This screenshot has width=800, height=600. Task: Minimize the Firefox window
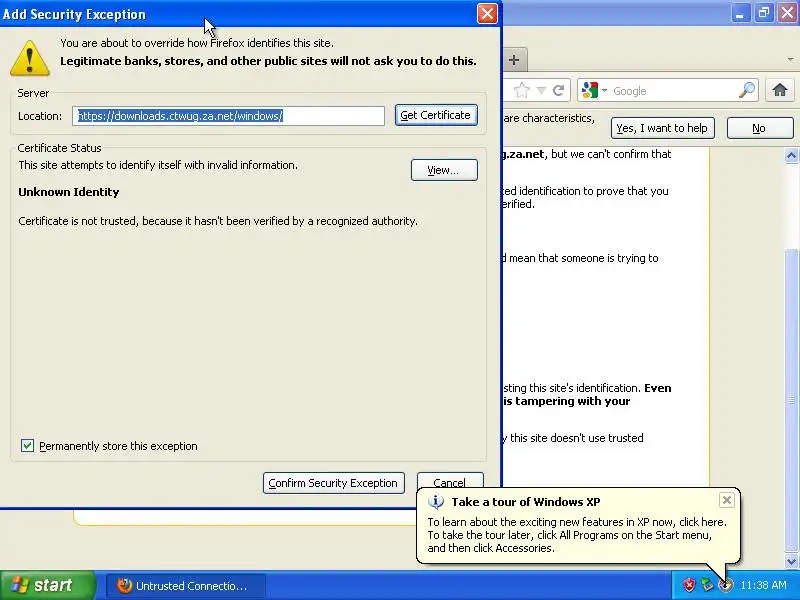[739, 13]
